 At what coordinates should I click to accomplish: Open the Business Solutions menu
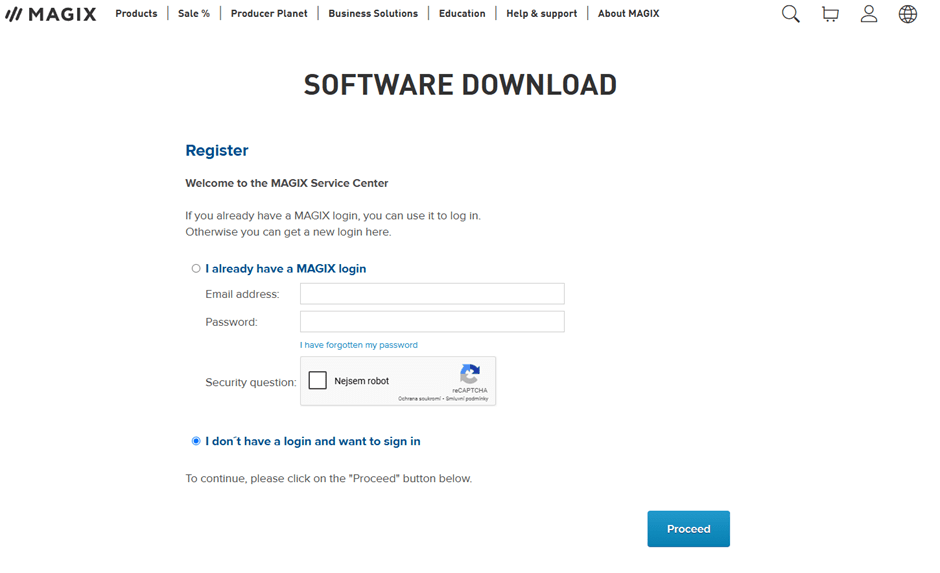[373, 14]
